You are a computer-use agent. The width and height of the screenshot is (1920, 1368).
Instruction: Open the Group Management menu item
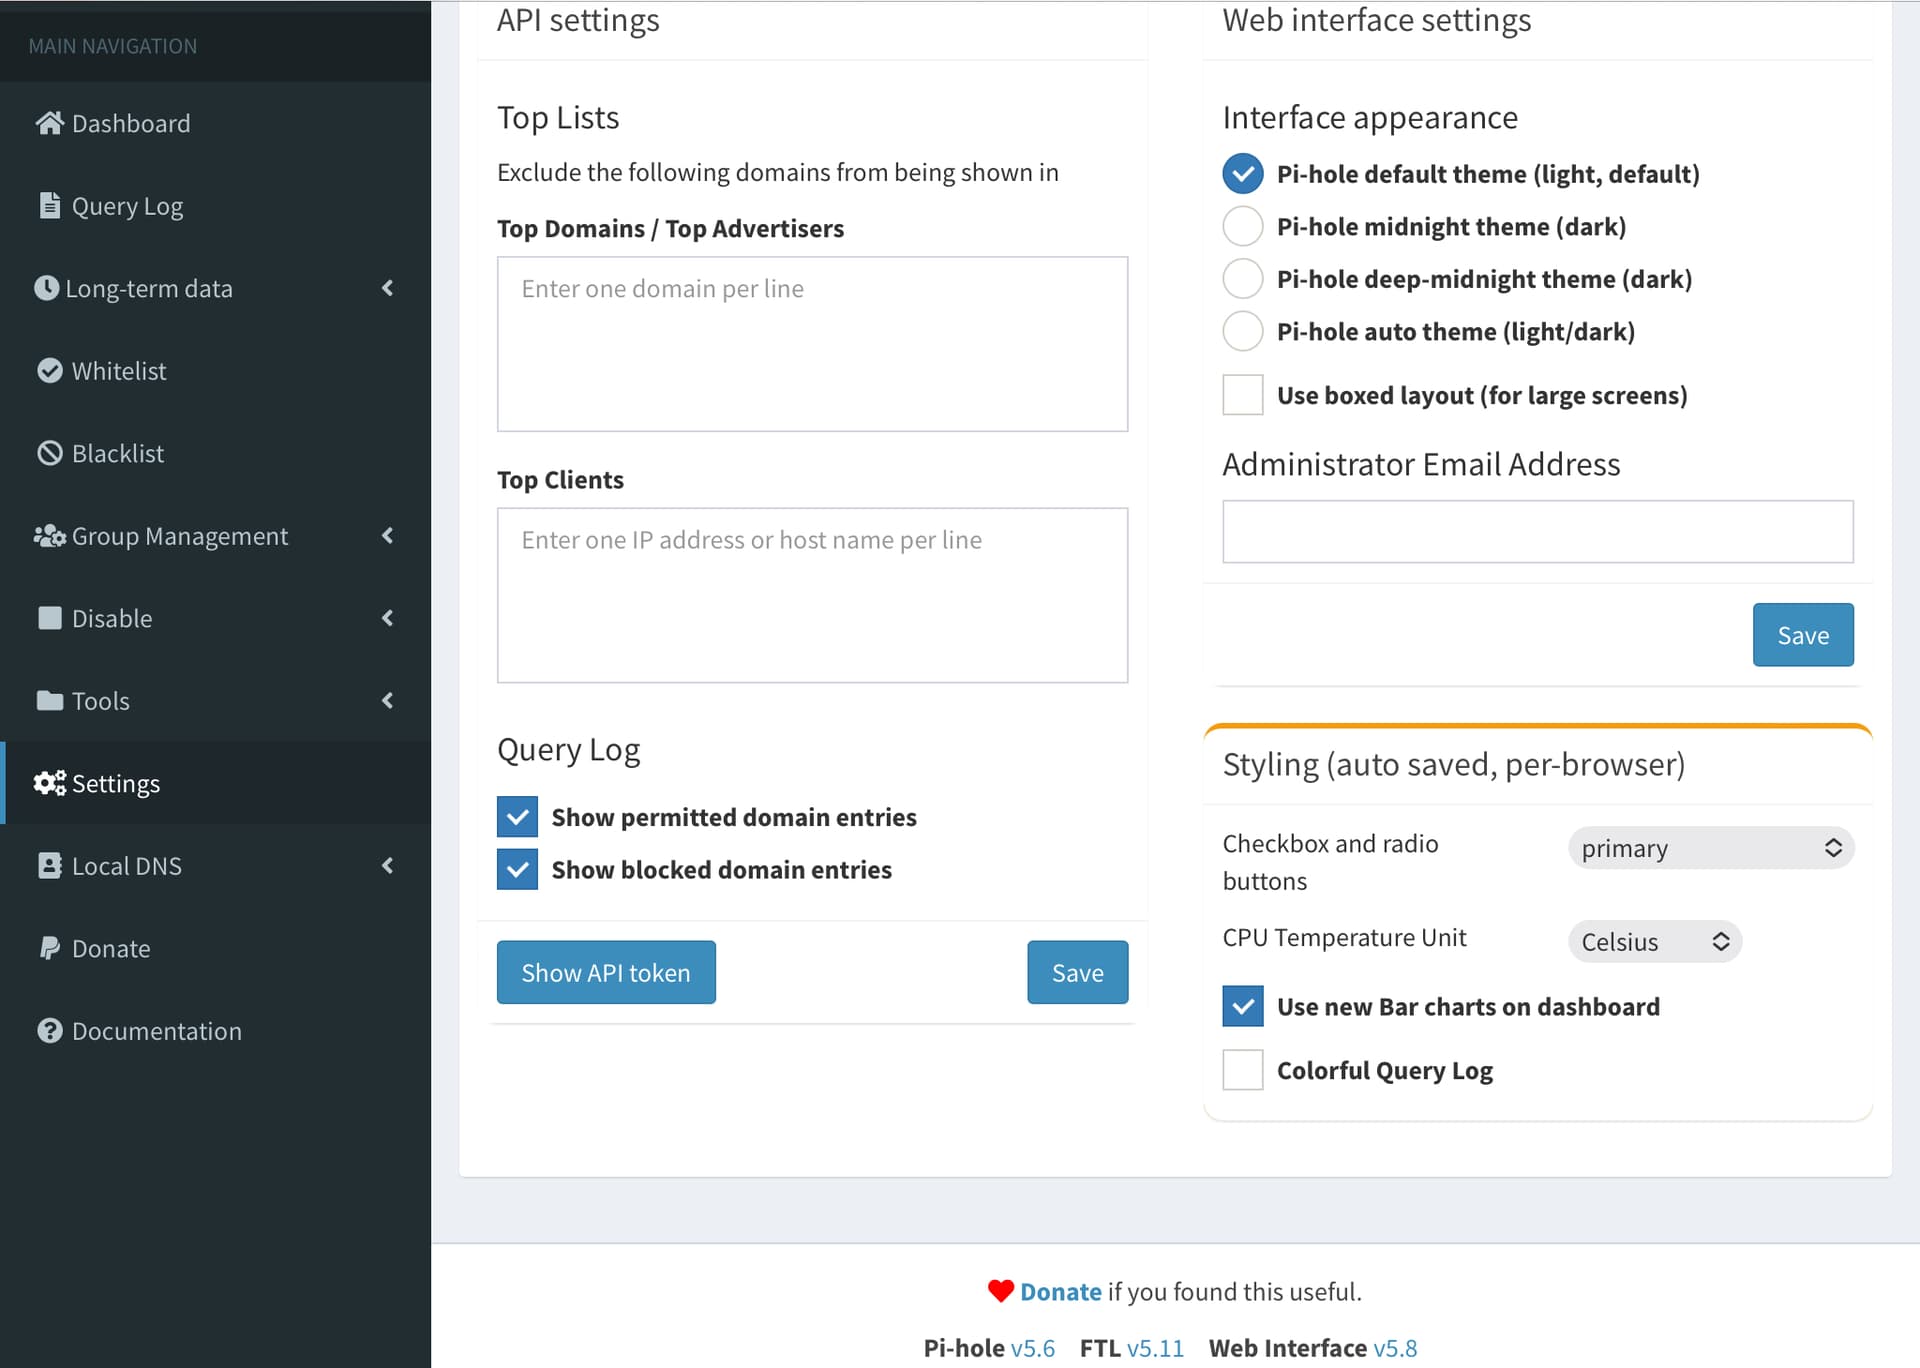coord(180,536)
